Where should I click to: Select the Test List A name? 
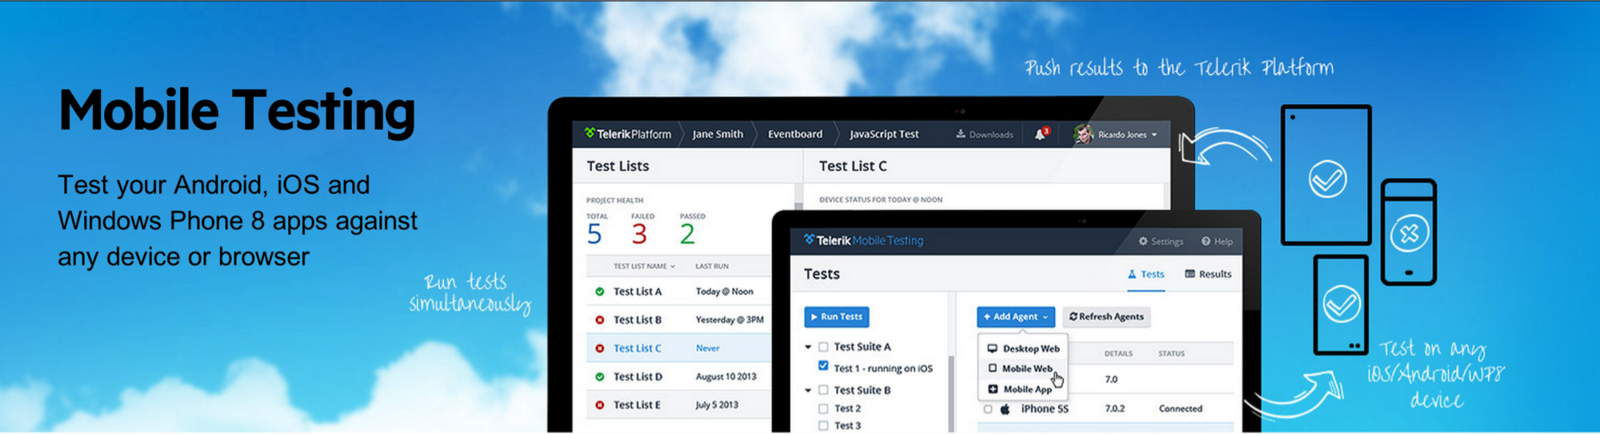pos(637,292)
